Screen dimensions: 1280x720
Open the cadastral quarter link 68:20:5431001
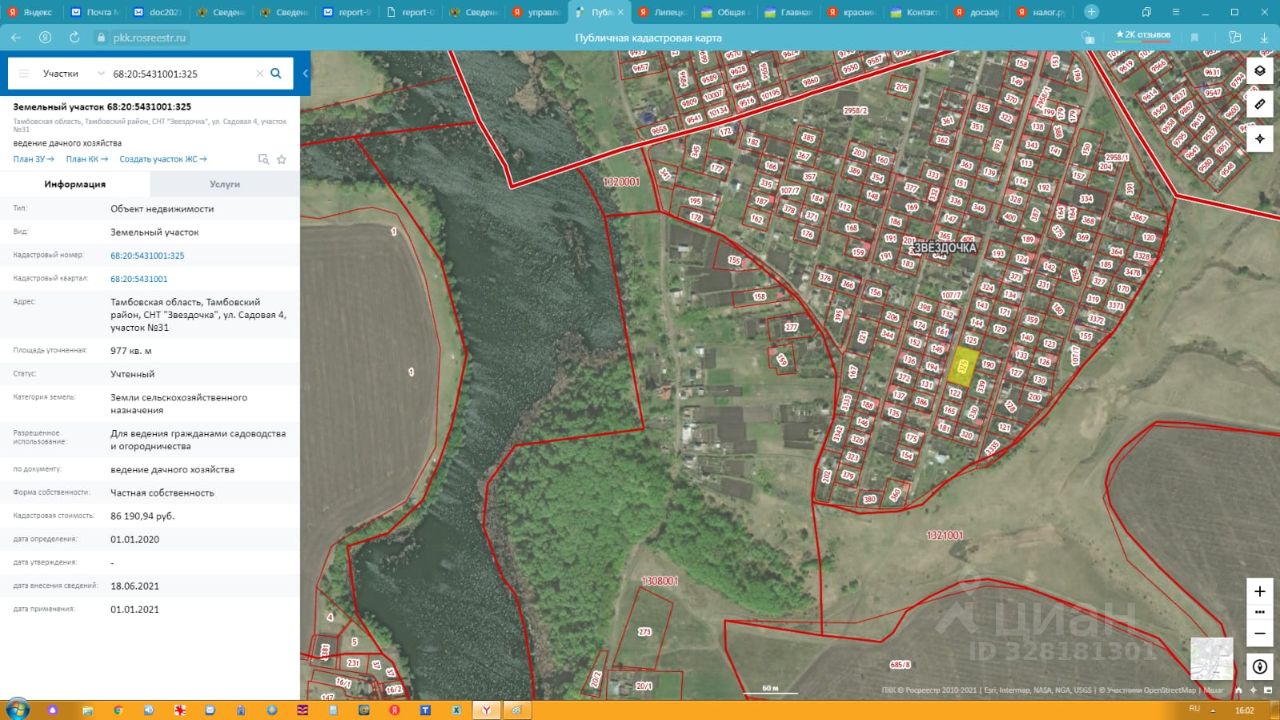139,279
